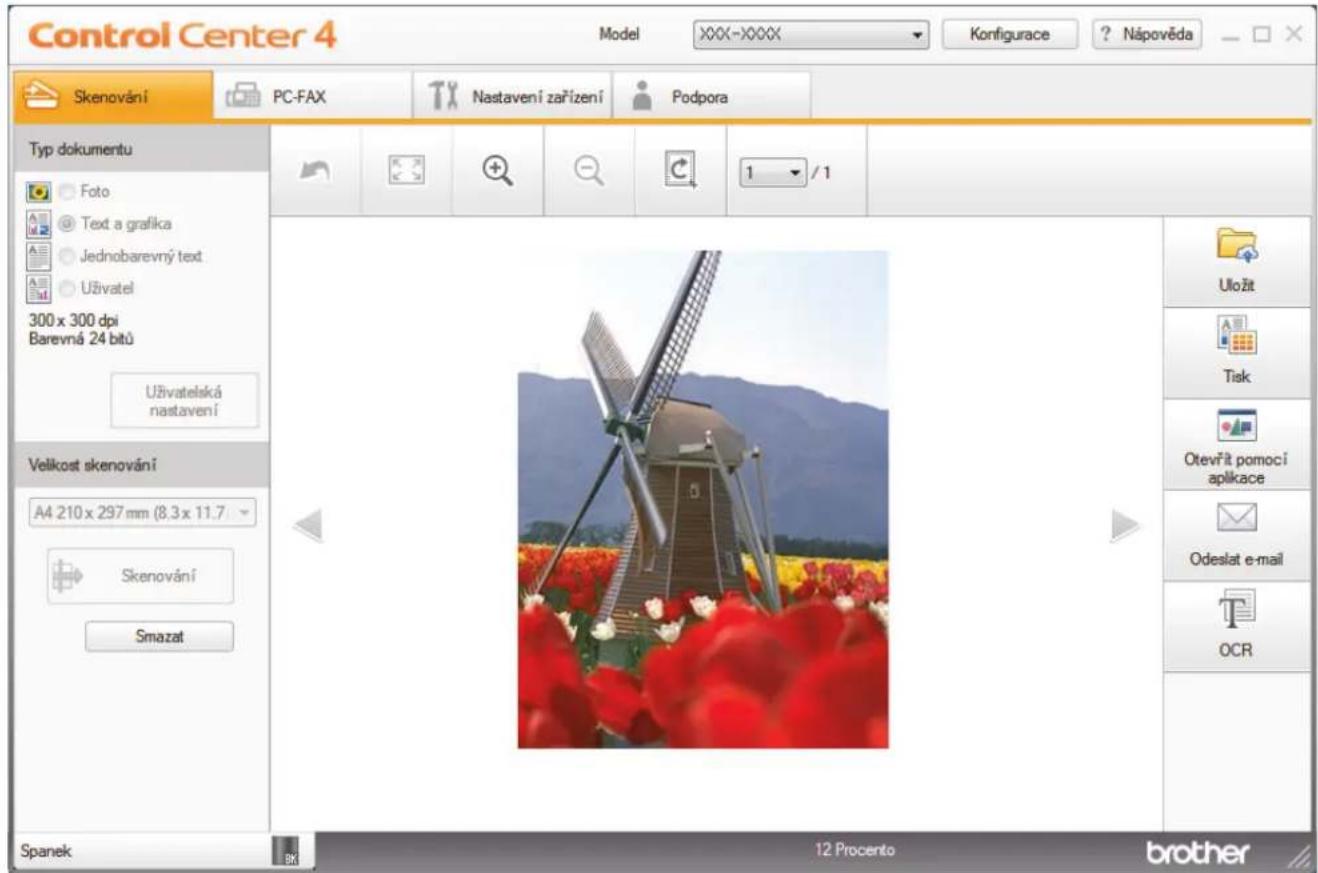Click the undo arrow toolbar icon
Image resolution: width=1318 pixels, height=873 pixels.
coord(315,171)
